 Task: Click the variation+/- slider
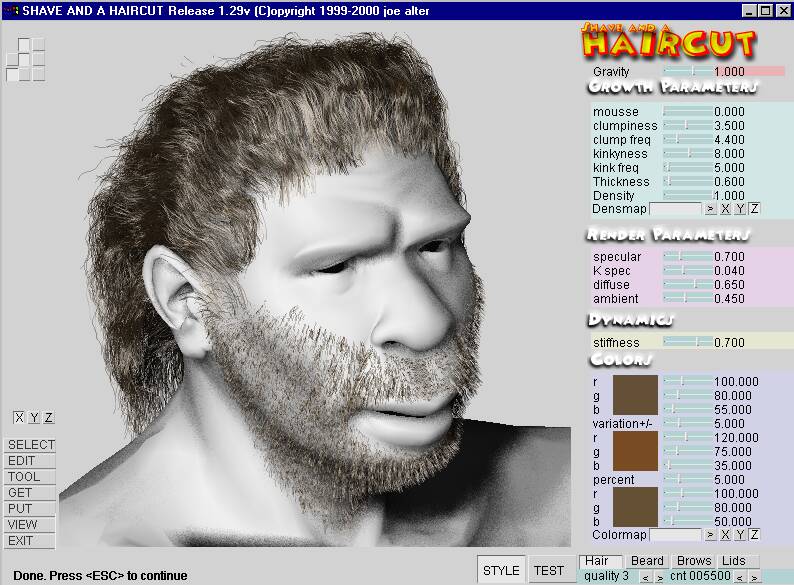pos(688,423)
